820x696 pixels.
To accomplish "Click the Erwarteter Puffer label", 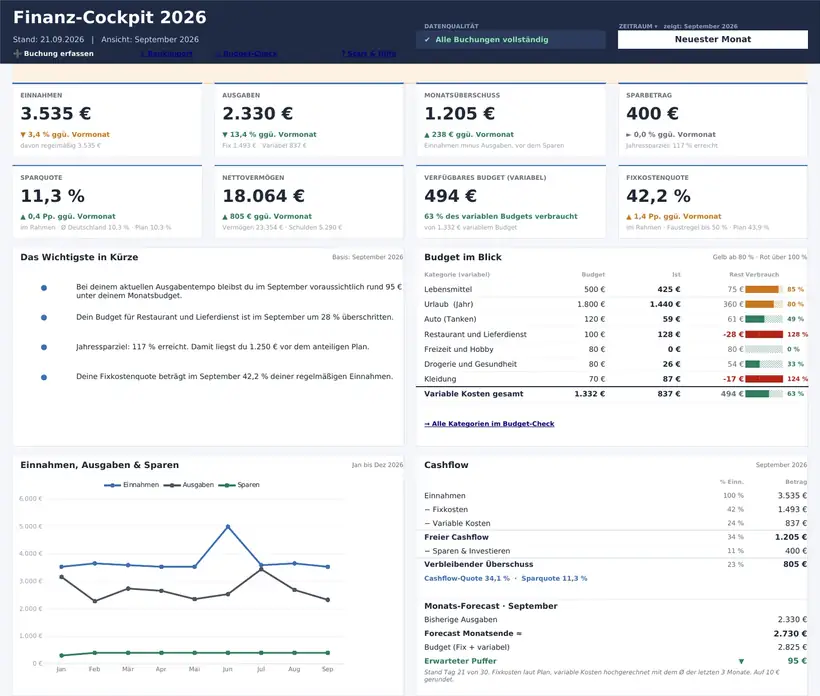I will point(460,661).
